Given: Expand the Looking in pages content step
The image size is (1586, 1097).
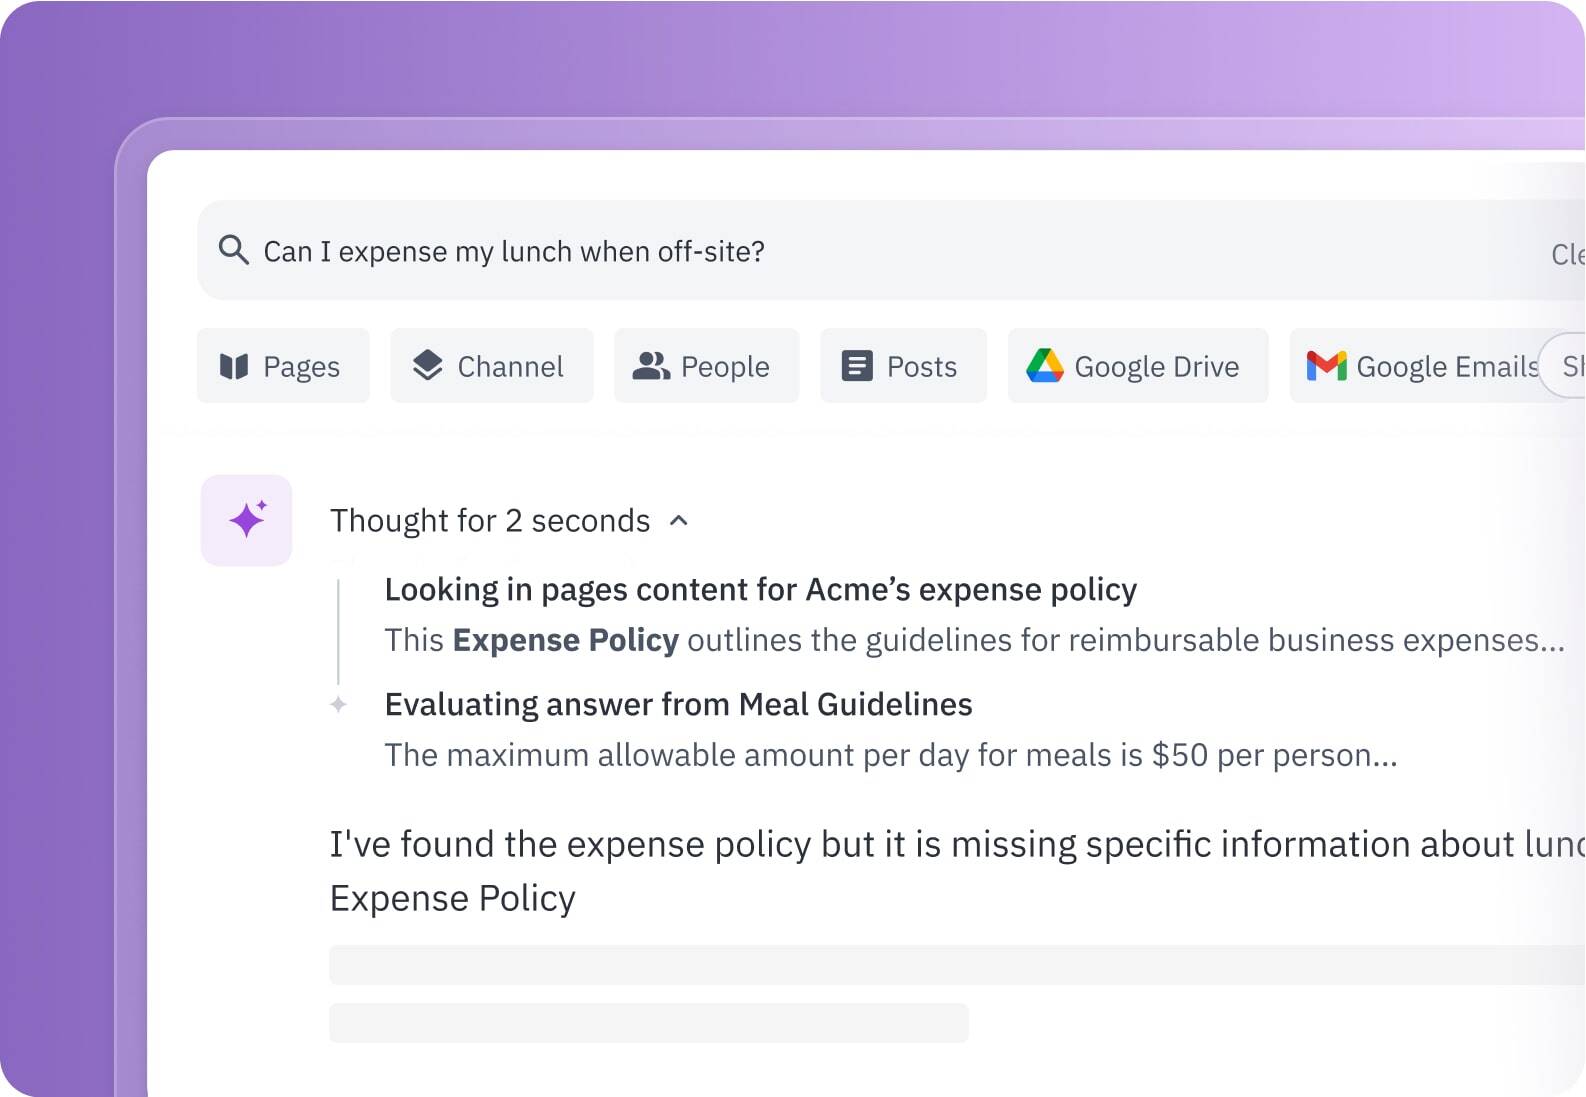Looking at the screenshot, I should click(x=761, y=590).
